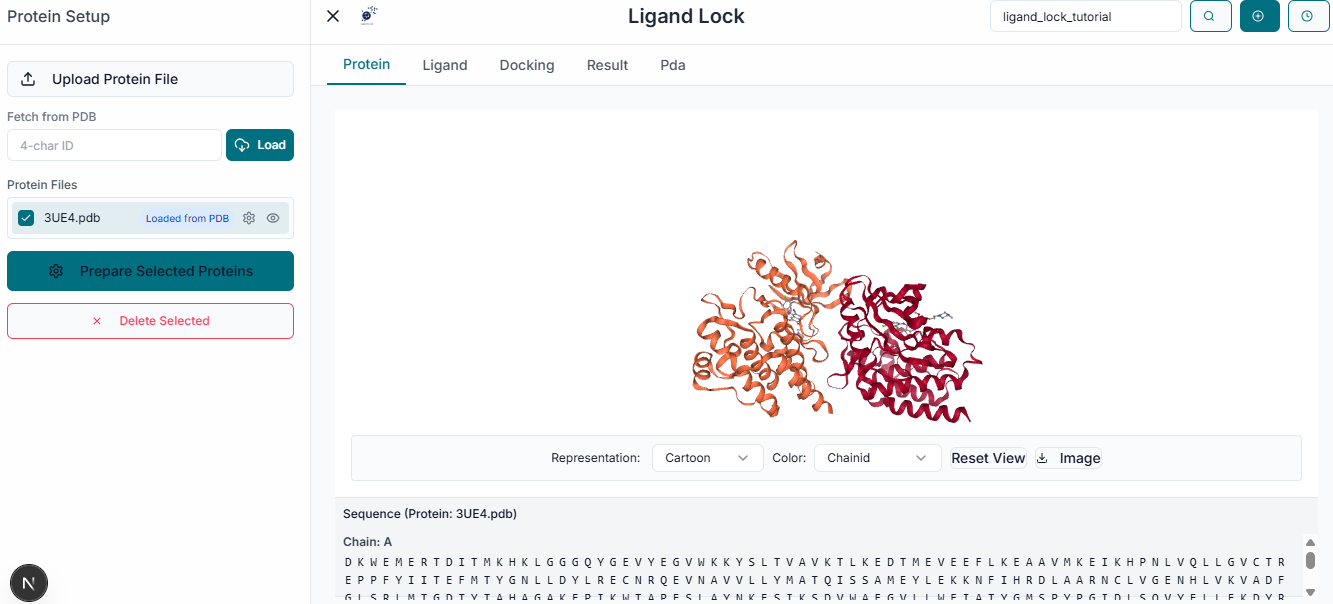
Task: Uncheck the 3UE4.pdb checkbox
Action: tap(25, 217)
